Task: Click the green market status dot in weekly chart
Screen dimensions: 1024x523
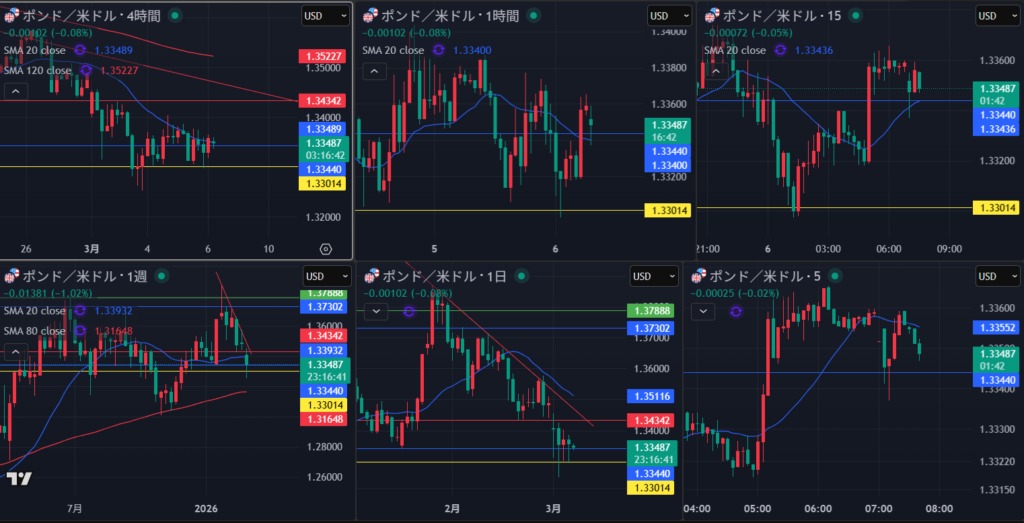Action: 161,275
